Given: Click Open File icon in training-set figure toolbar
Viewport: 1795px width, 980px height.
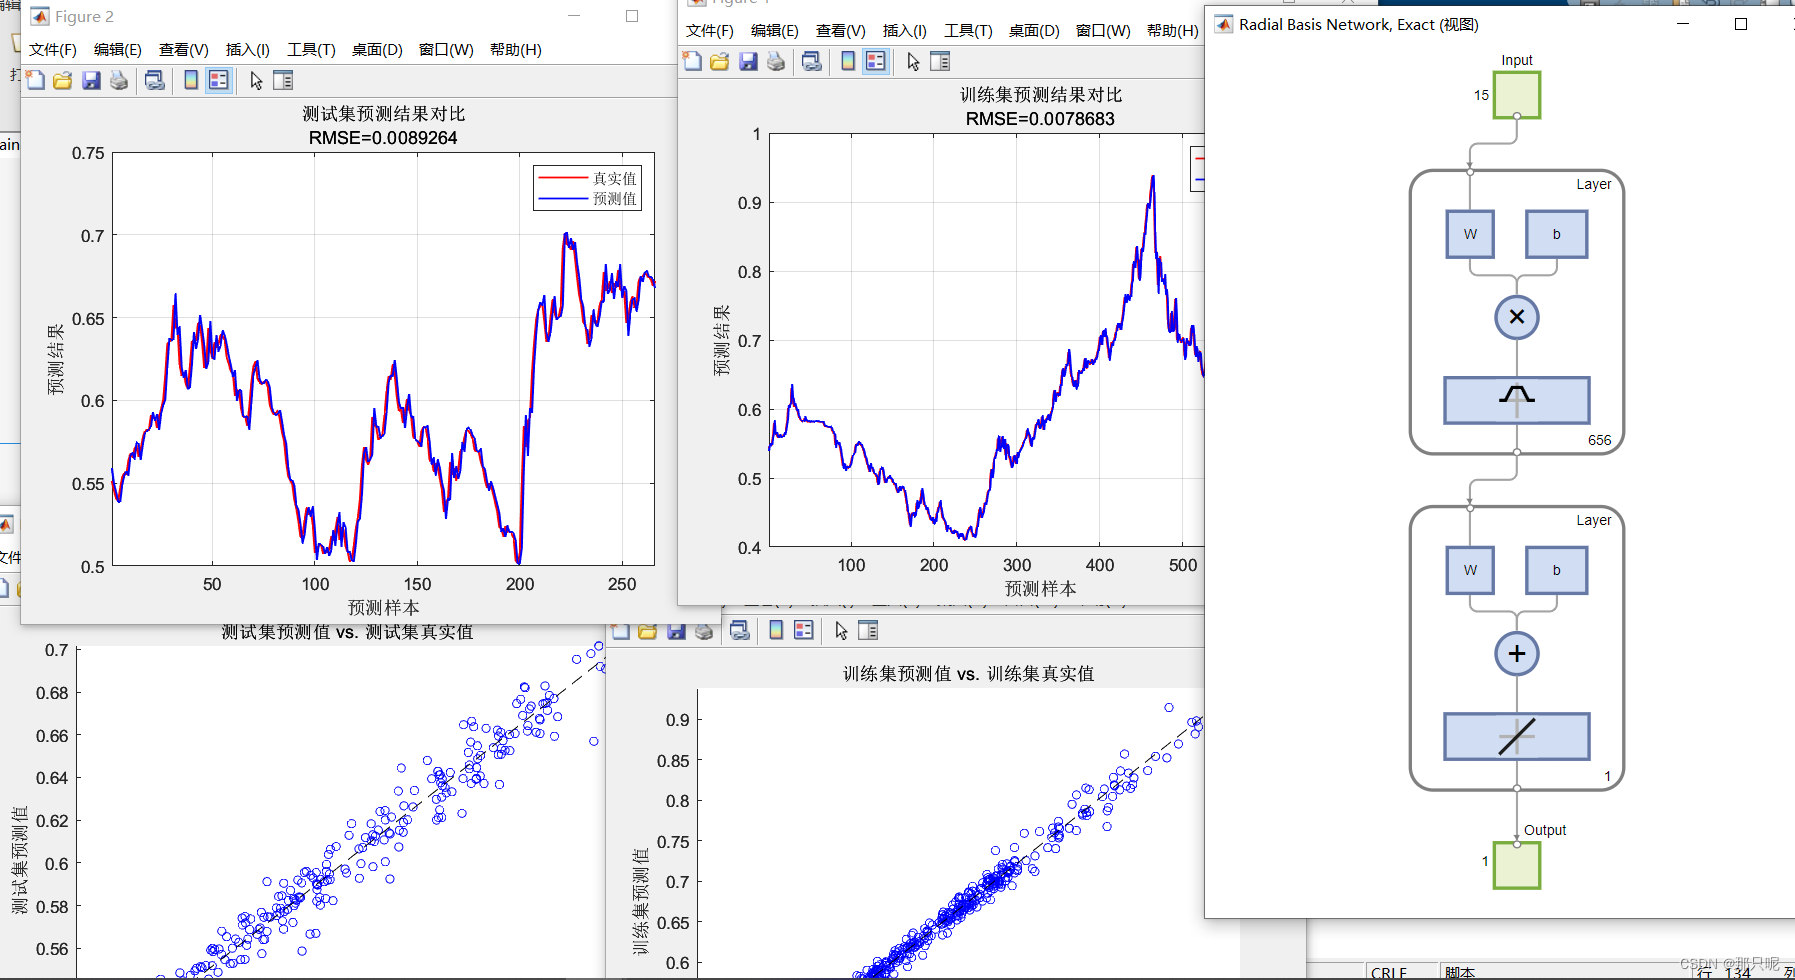Looking at the screenshot, I should 720,62.
